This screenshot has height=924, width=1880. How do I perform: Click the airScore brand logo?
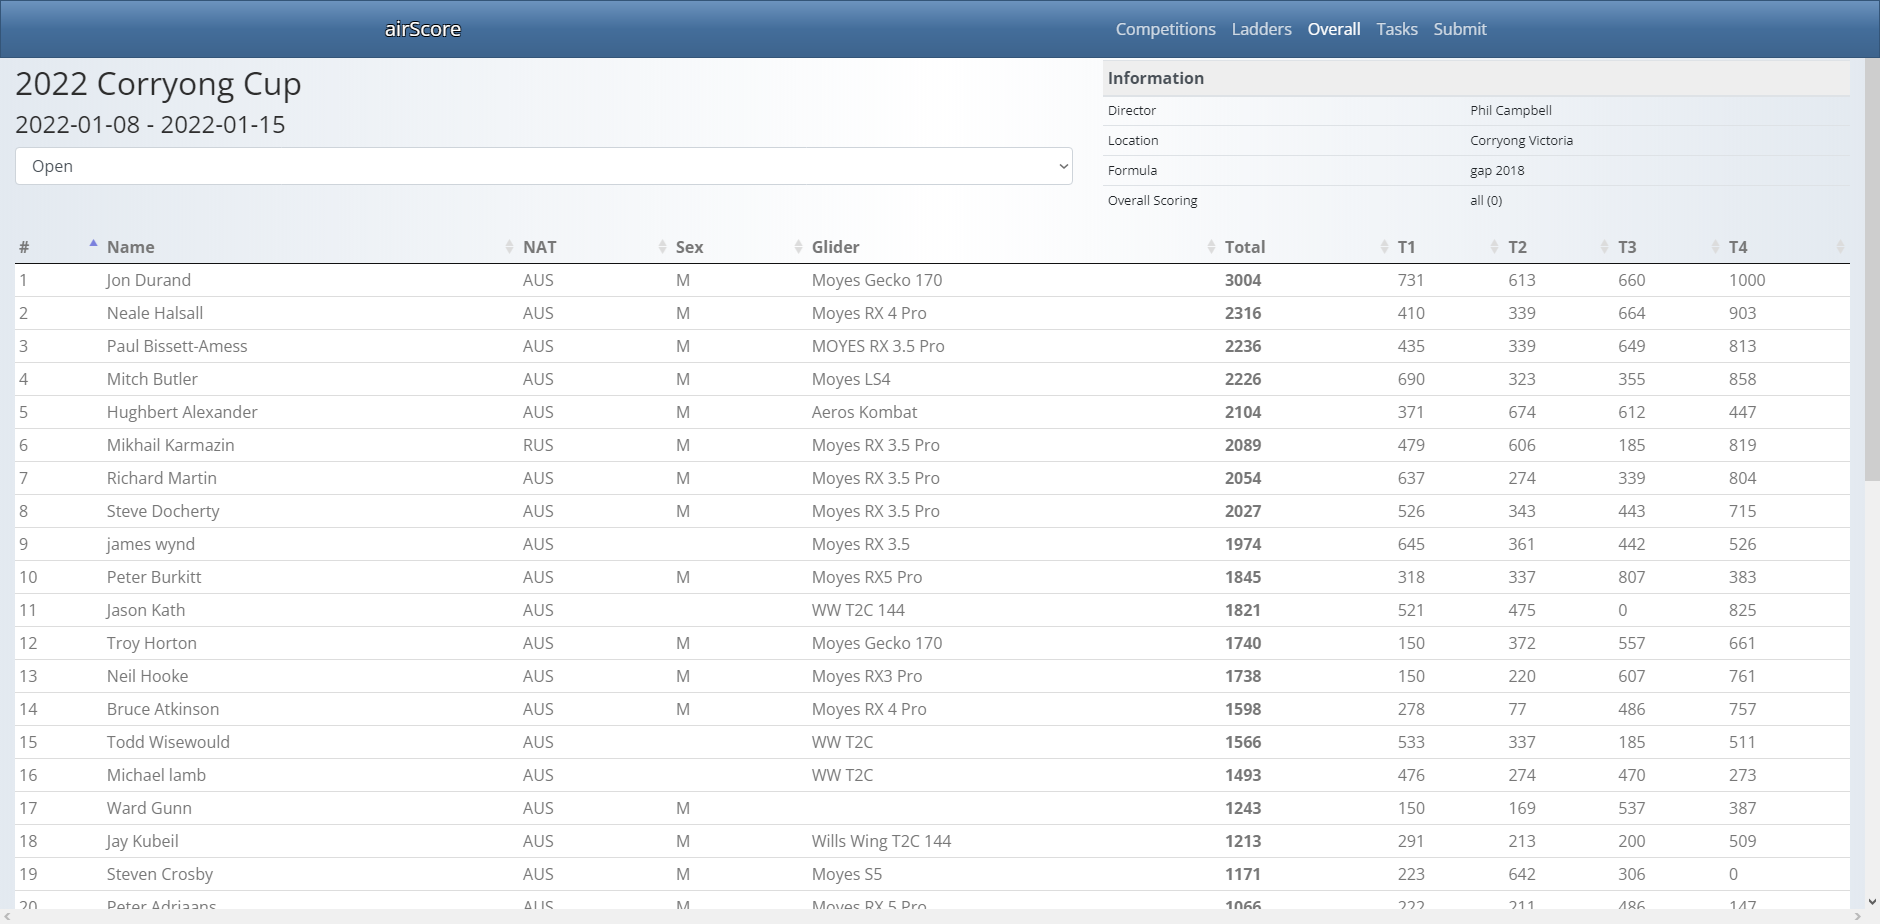point(422,29)
